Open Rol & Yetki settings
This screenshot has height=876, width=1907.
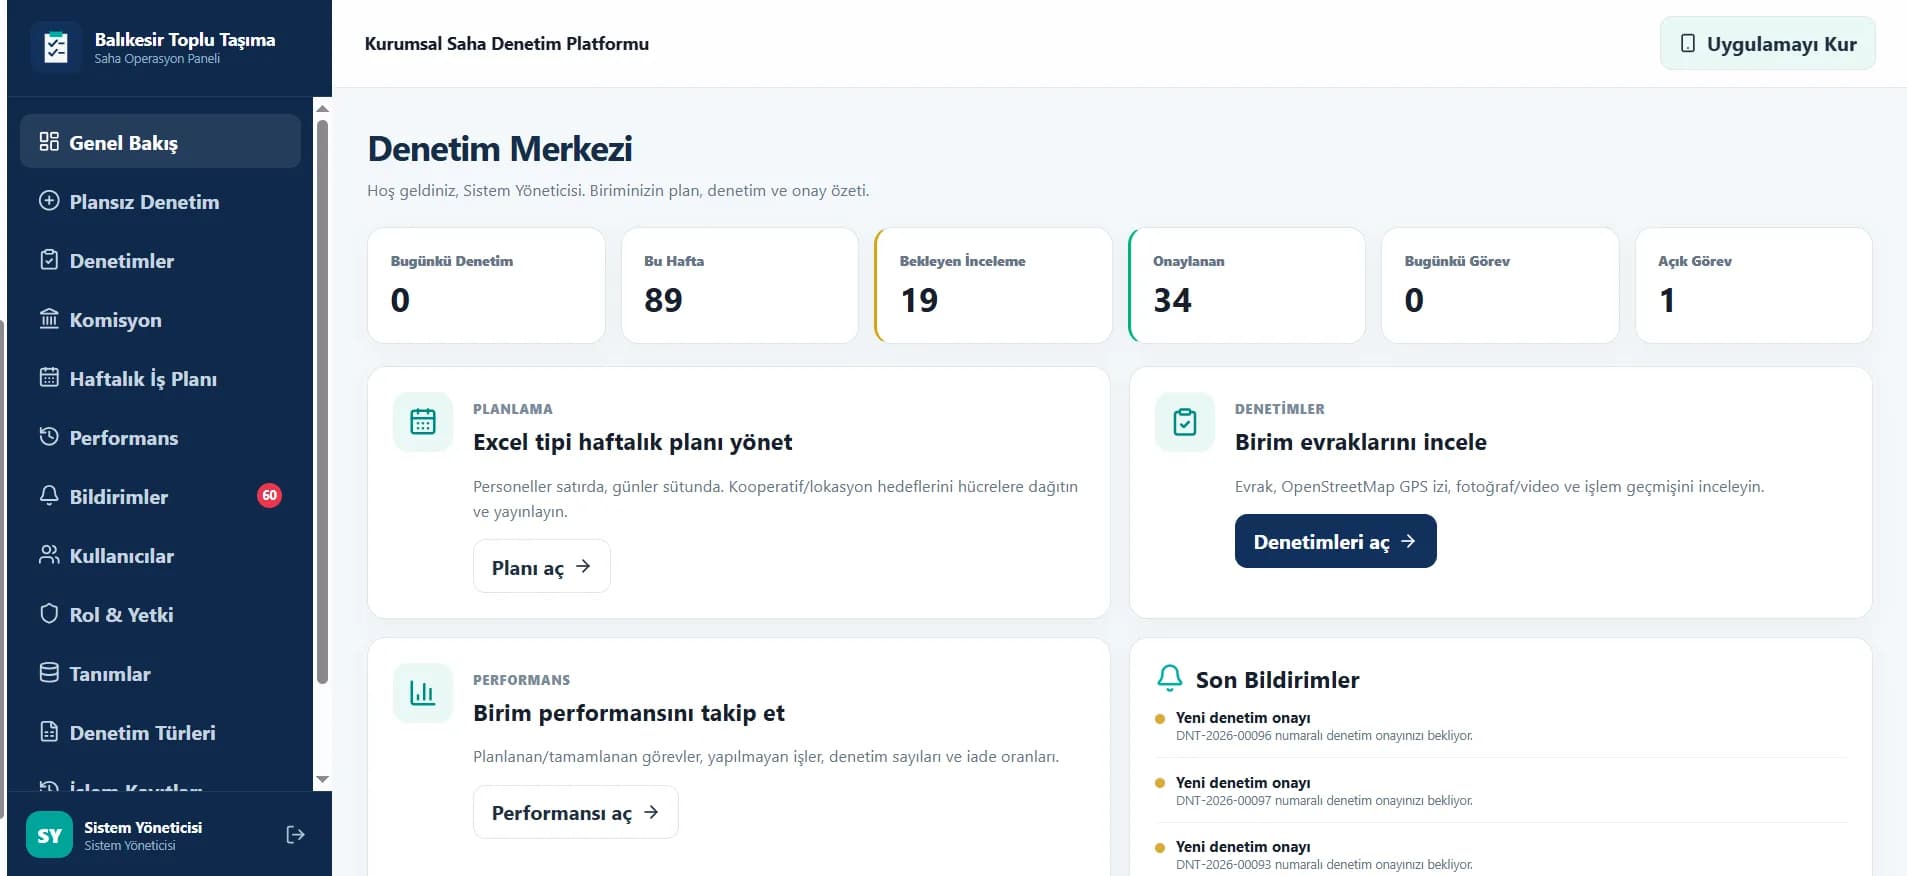click(160, 614)
